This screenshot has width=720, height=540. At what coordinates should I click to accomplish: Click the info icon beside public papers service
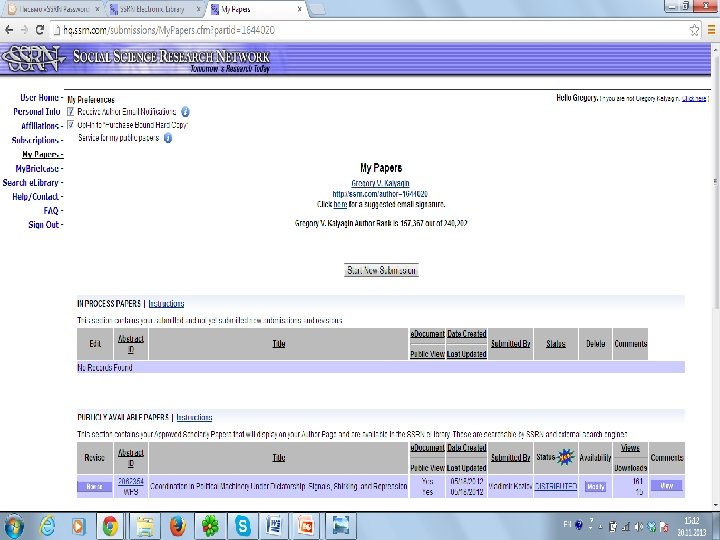pos(168,138)
